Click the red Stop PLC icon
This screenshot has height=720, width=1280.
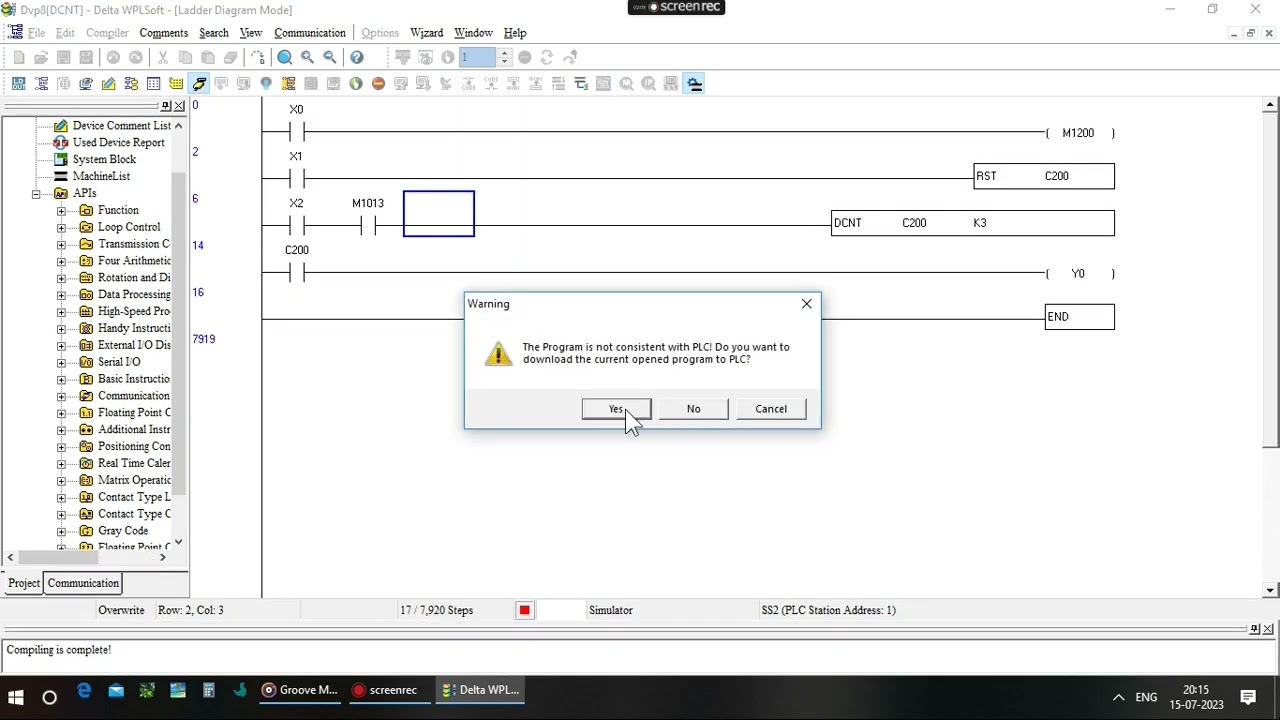click(x=378, y=84)
